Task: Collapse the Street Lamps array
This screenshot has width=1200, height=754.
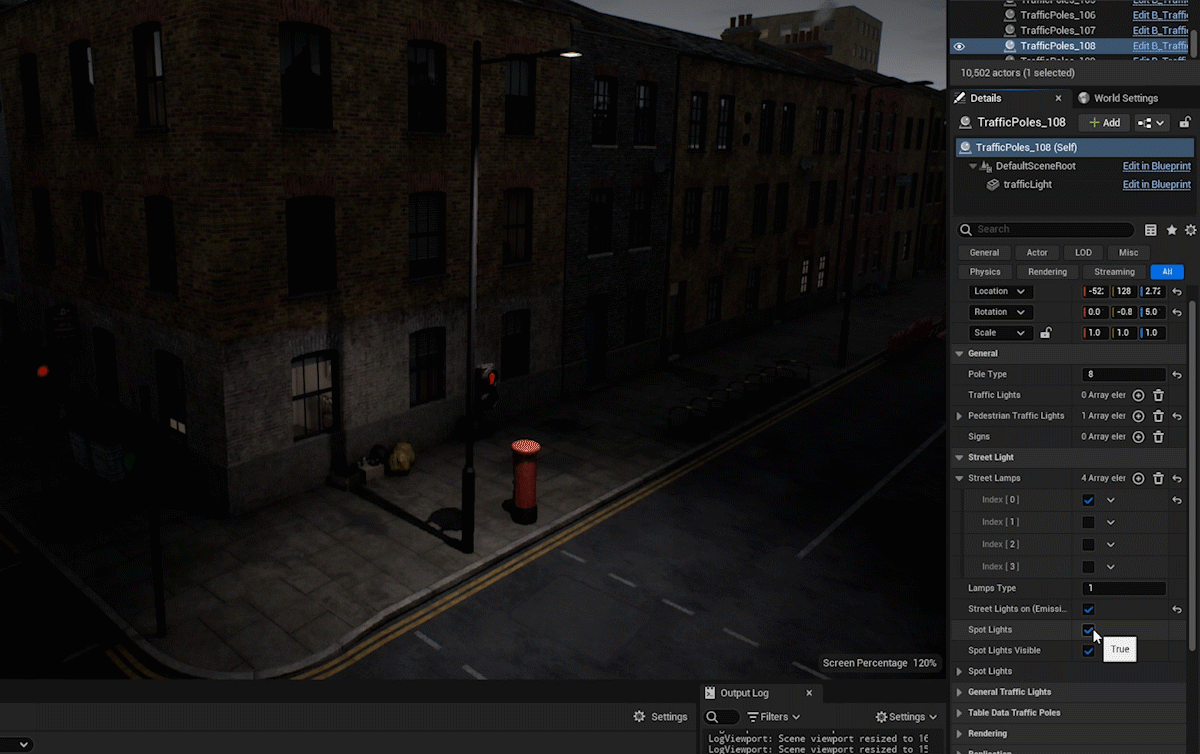Action: 959,478
